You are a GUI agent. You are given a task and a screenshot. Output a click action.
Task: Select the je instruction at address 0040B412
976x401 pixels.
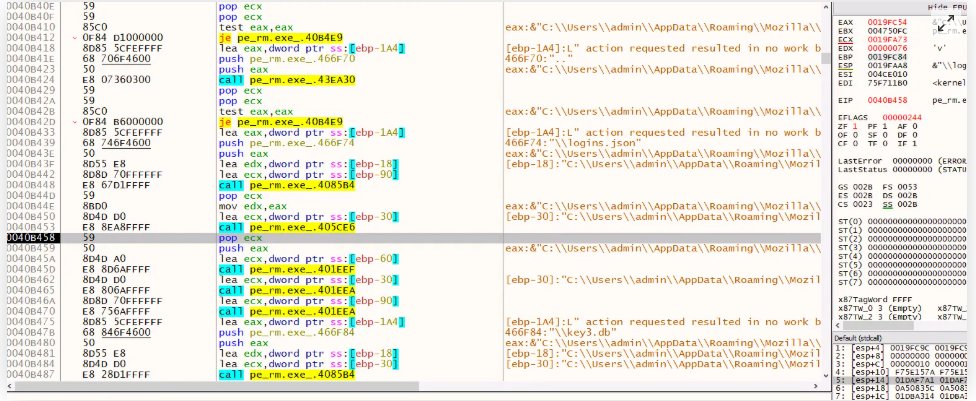tap(281, 37)
